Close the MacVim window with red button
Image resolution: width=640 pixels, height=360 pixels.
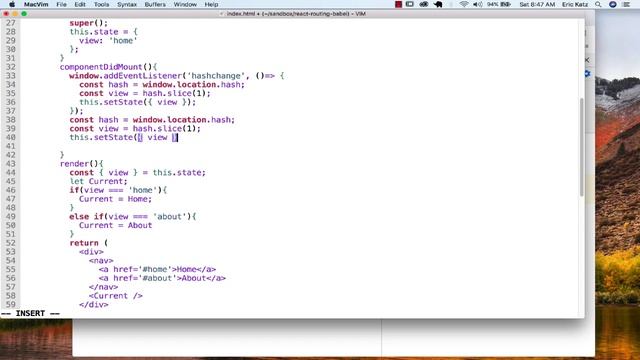tap(6, 14)
